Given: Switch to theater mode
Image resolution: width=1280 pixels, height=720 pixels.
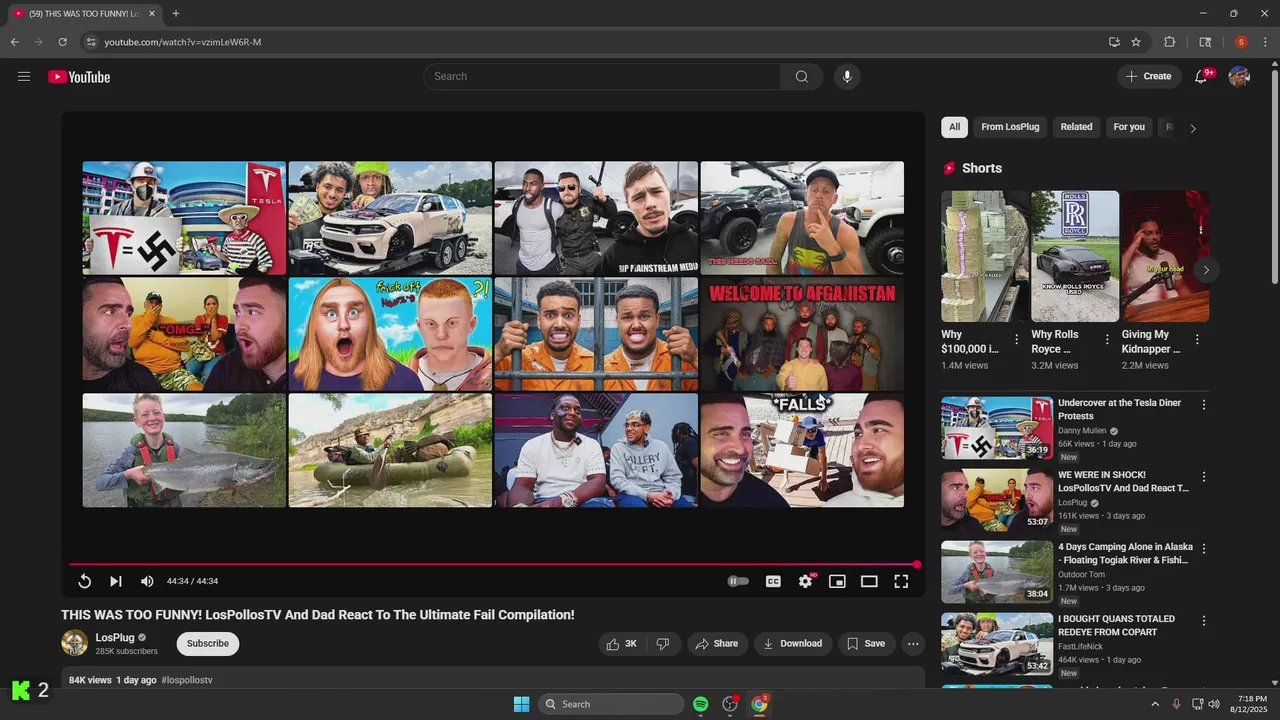Looking at the screenshot, I should click(x=869, y=581).
